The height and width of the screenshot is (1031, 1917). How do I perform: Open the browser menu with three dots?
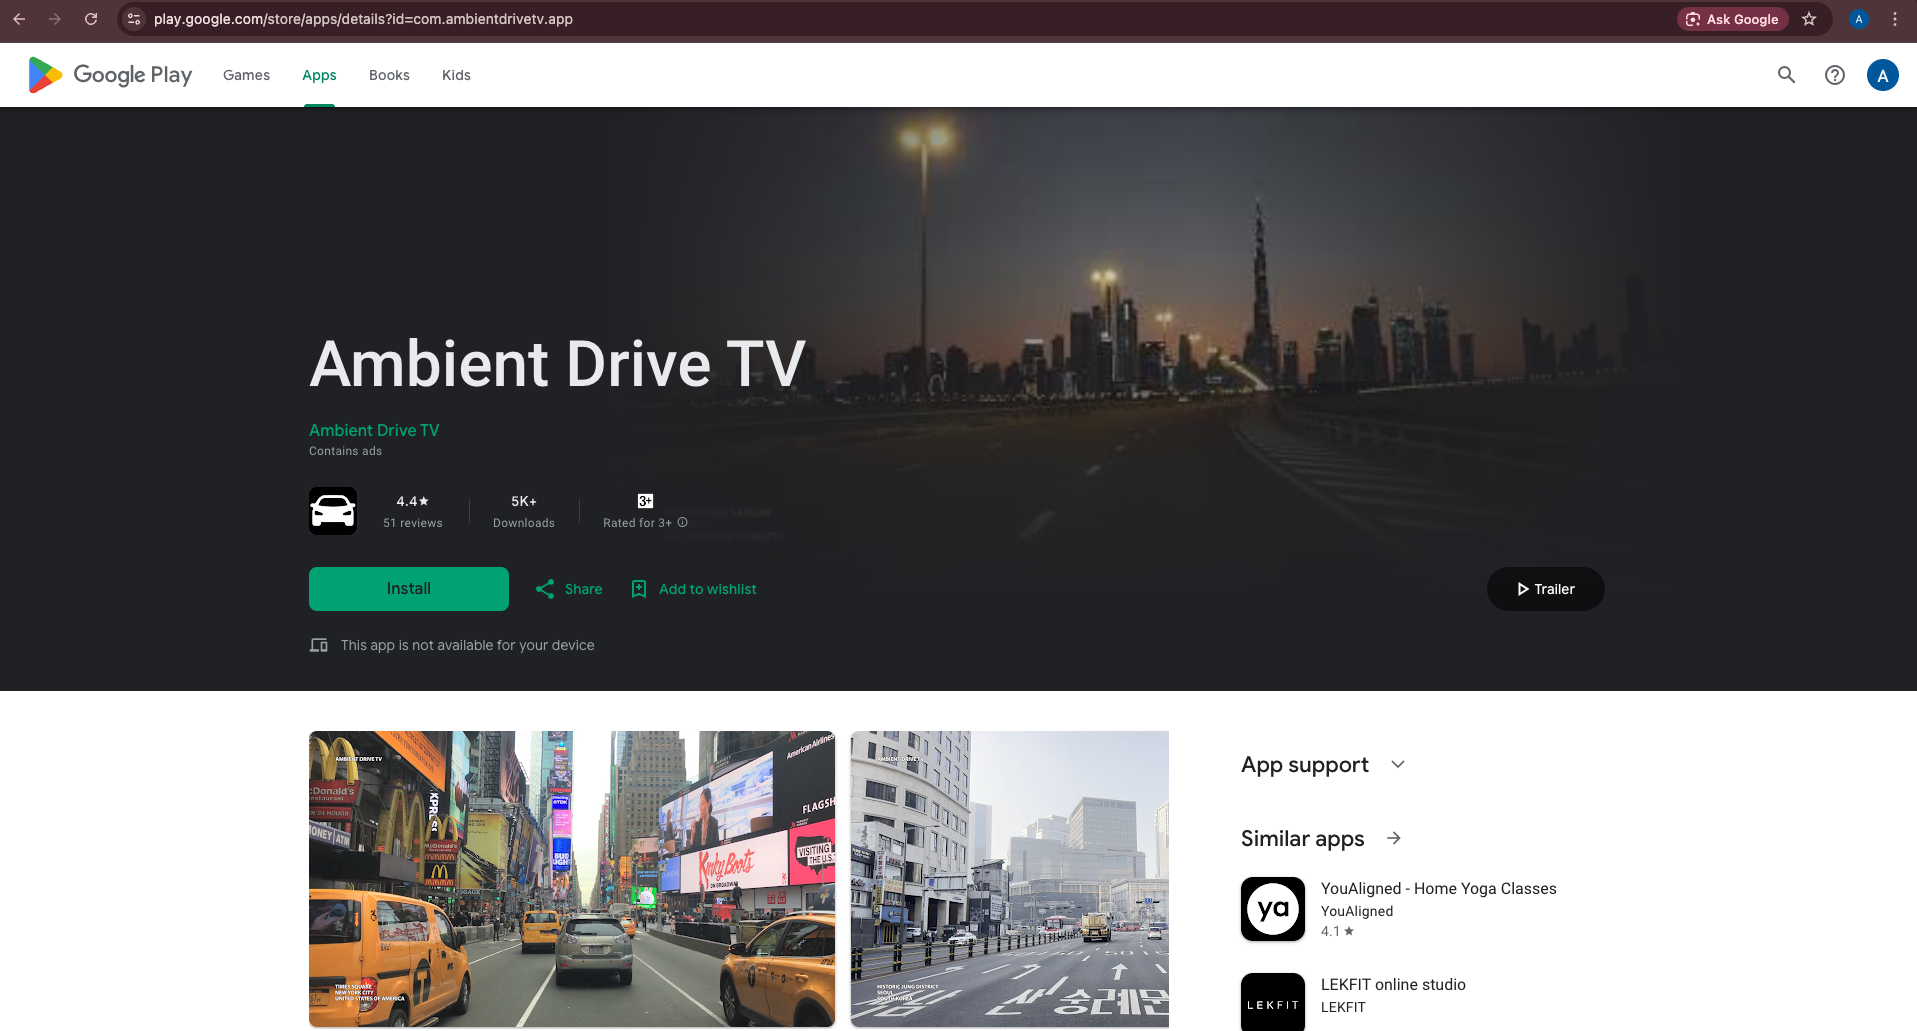(x=1893, y=19)
